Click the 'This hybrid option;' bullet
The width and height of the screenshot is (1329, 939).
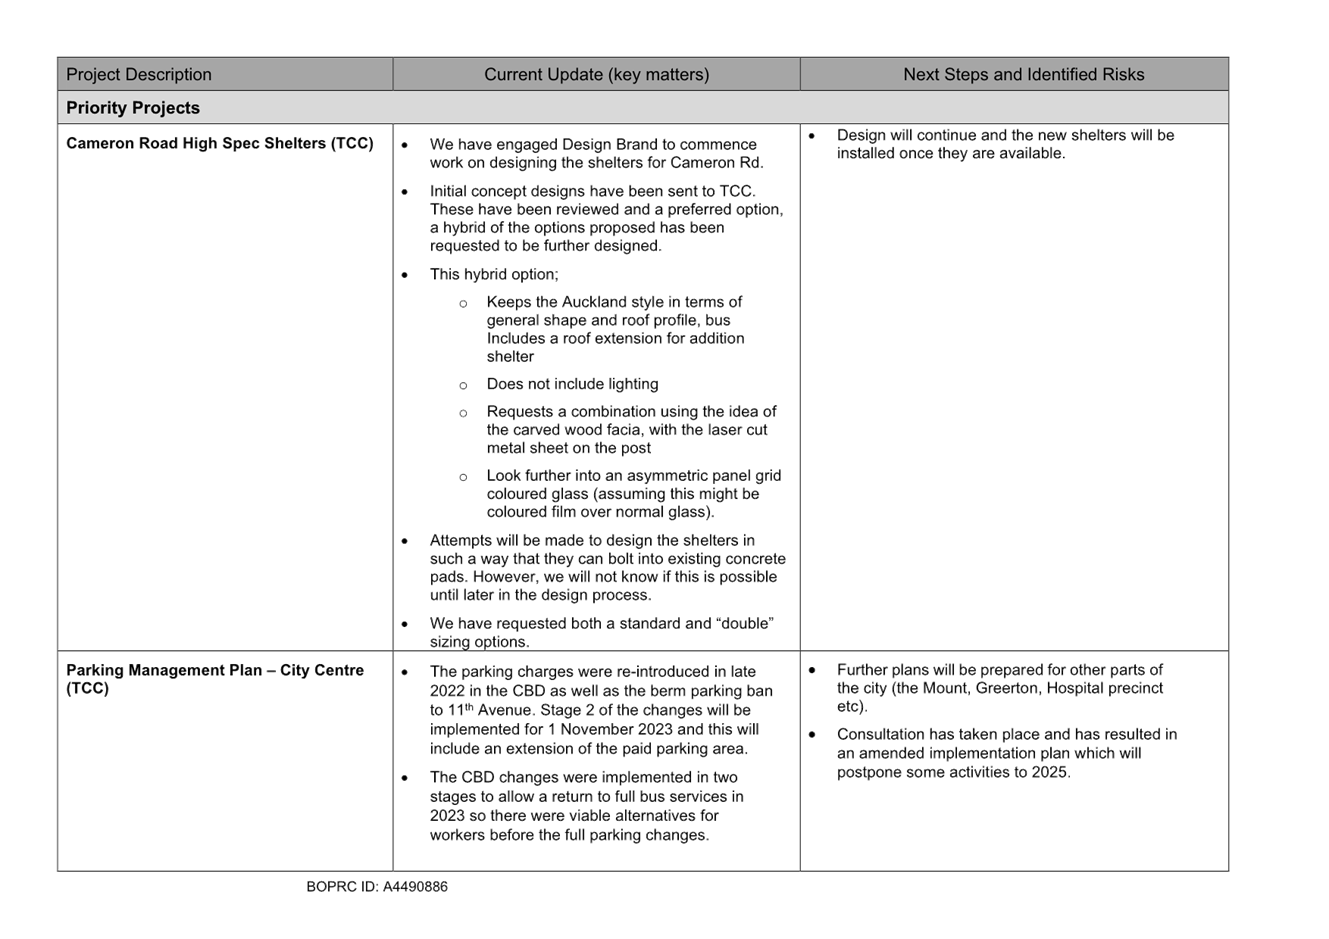494,274
